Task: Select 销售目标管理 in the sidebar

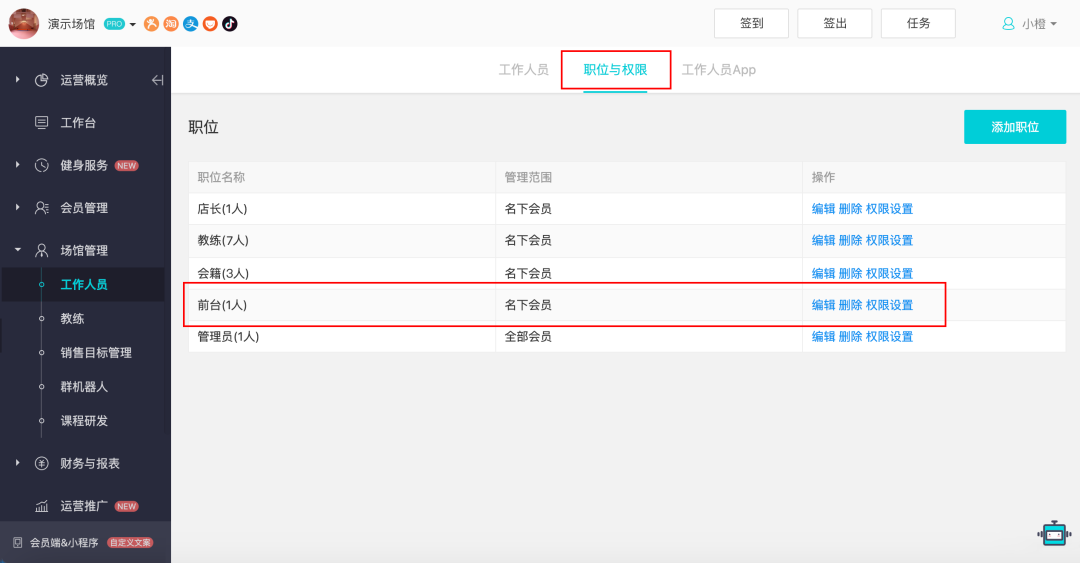Action: tap(96, 353)
